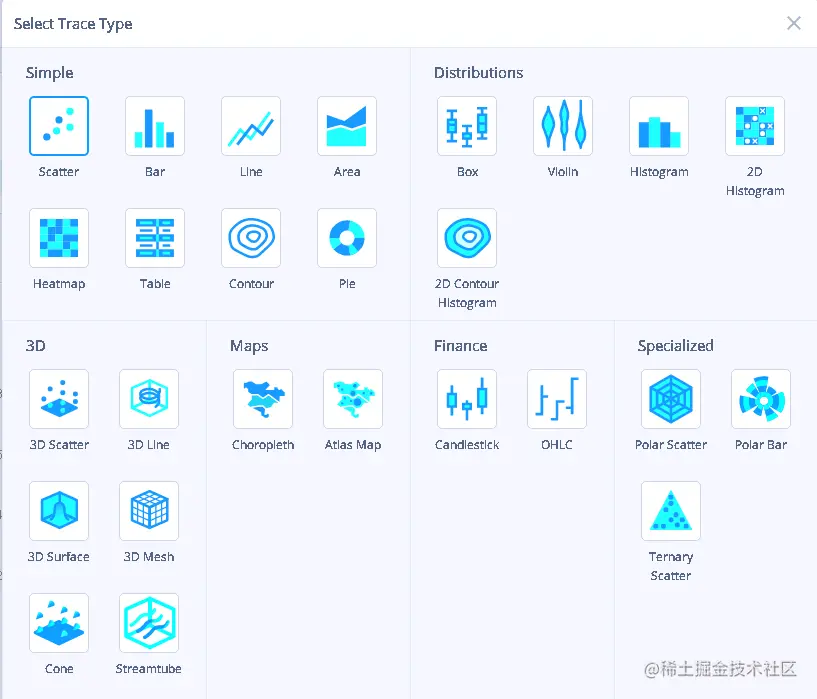Image resolution: width=817 pixels, height=699 pixels.
Task: Choose the Box plot icon
Action: click(x=467, y=126)
